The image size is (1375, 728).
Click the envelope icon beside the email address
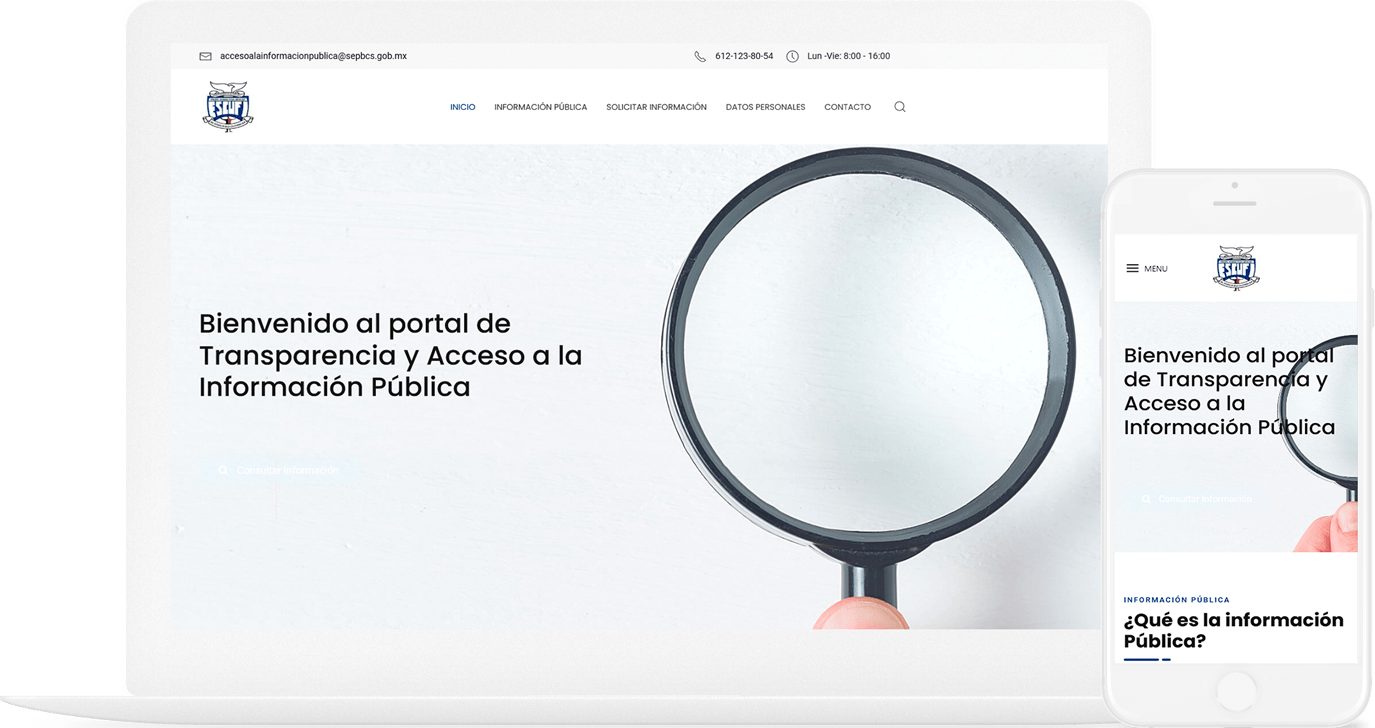point(206,56)
